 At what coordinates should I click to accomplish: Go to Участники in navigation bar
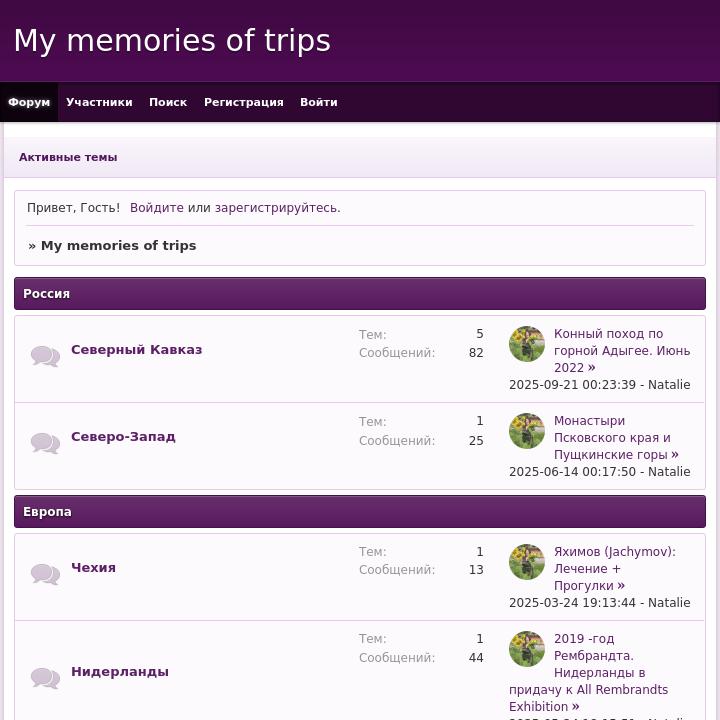99,102
